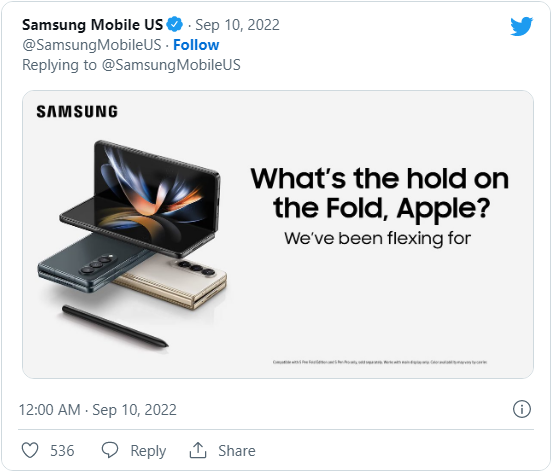Open the Samsung Mobile US display name
Screen dimensions: 552x472
pos(93,25)
